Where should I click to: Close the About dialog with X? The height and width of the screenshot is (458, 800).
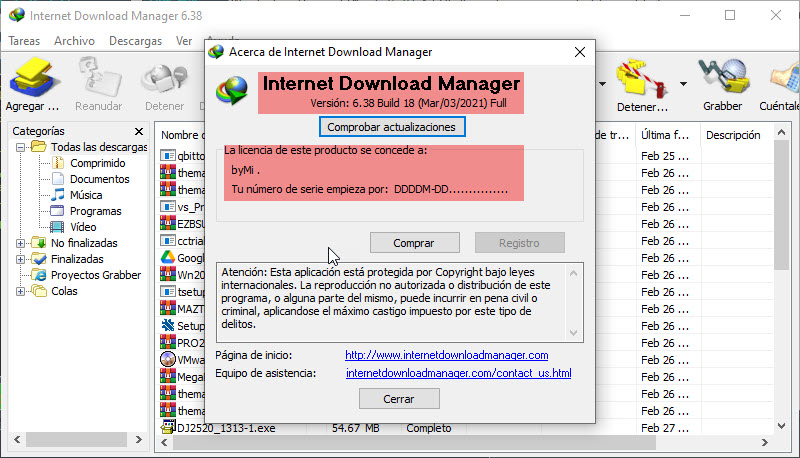point(580,52)
